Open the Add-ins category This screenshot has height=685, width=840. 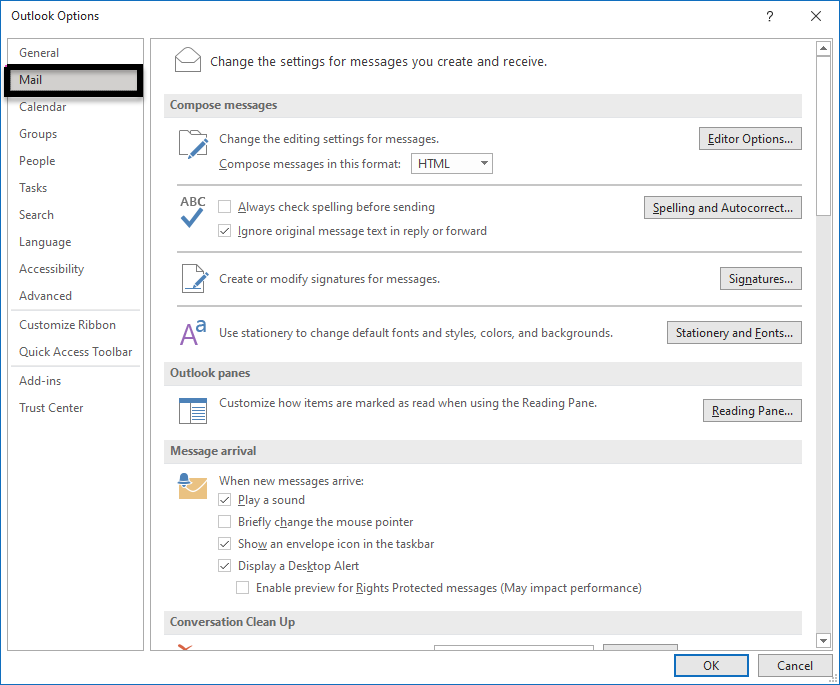[75, 380]
